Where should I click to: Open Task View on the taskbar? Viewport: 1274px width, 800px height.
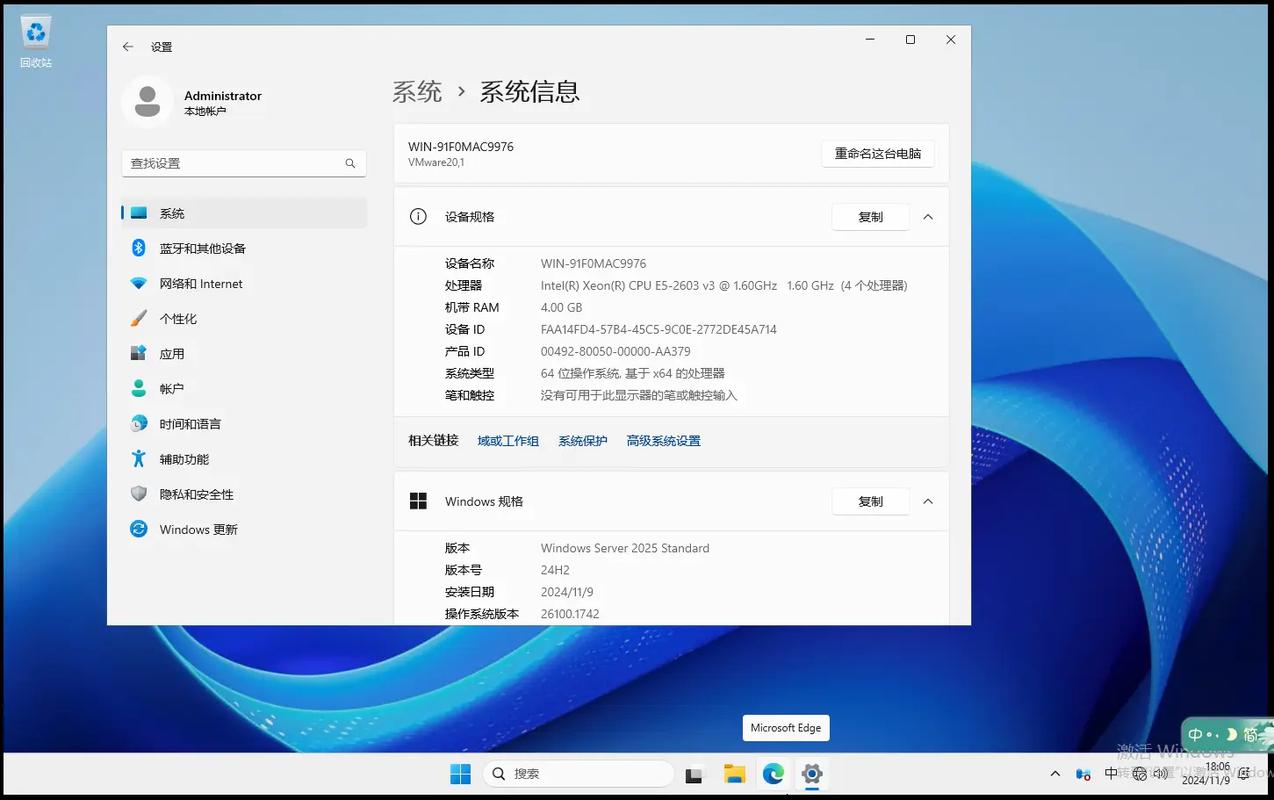[693, 773]
